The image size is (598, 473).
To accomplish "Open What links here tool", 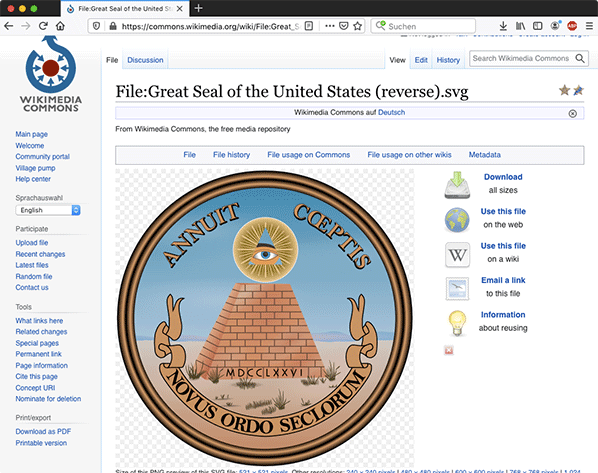I will click(x=39, y=320).
